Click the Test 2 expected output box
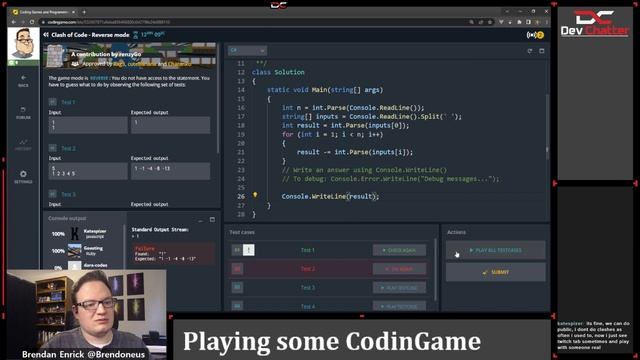 171,171
